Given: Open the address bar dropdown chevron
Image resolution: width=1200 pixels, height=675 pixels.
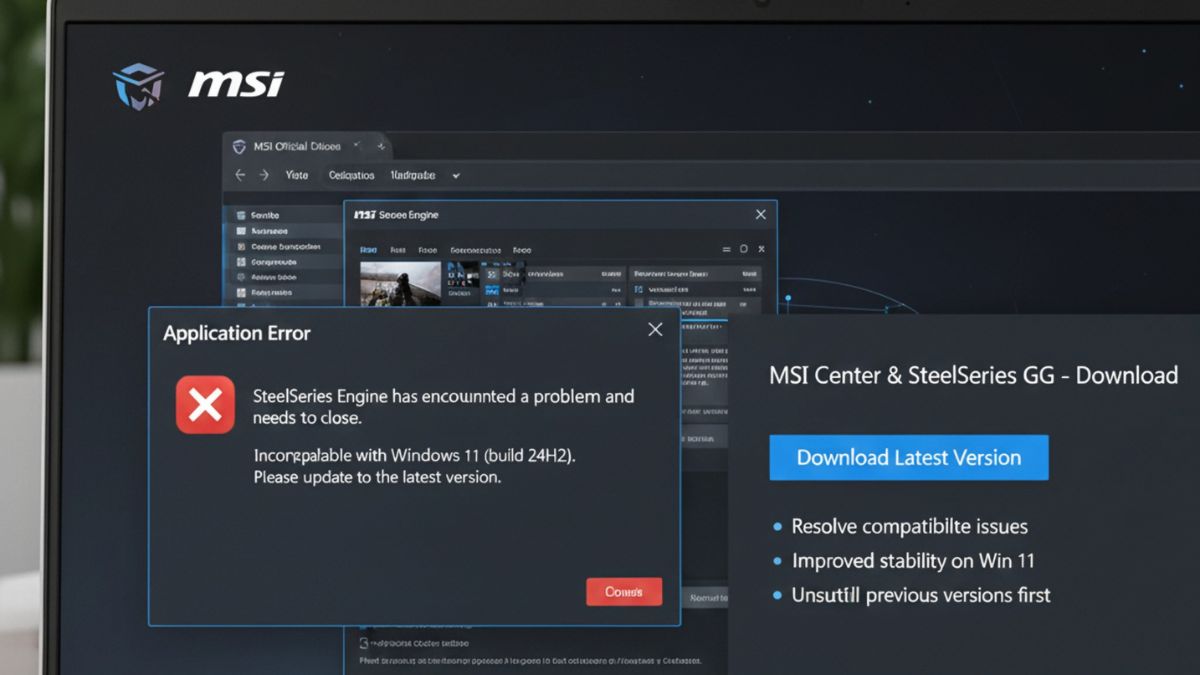Looking at the screenshot, I should click(455, 175).
